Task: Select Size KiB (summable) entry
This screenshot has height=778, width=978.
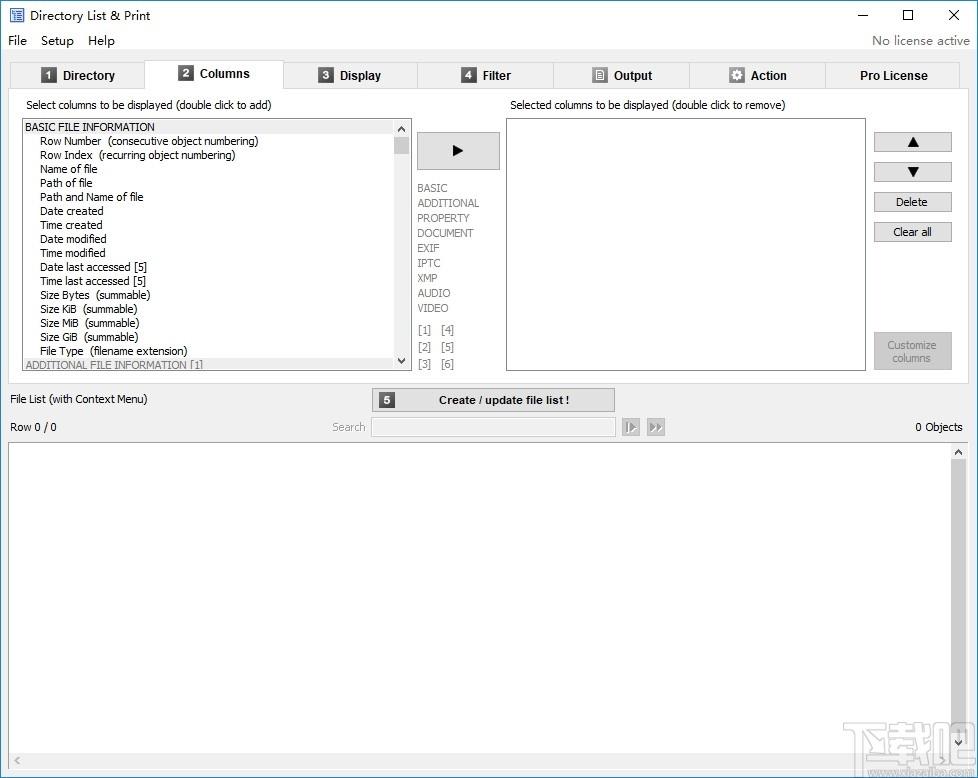Action: point(208,309)
